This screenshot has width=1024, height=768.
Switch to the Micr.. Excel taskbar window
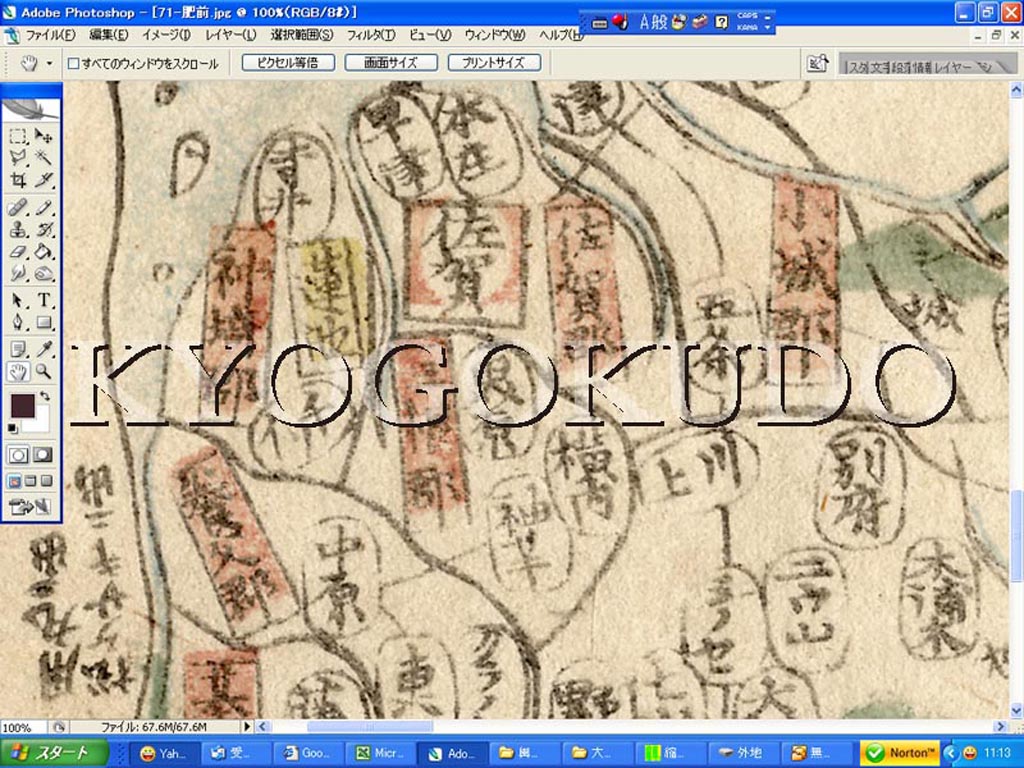click(x=379, y=753)
